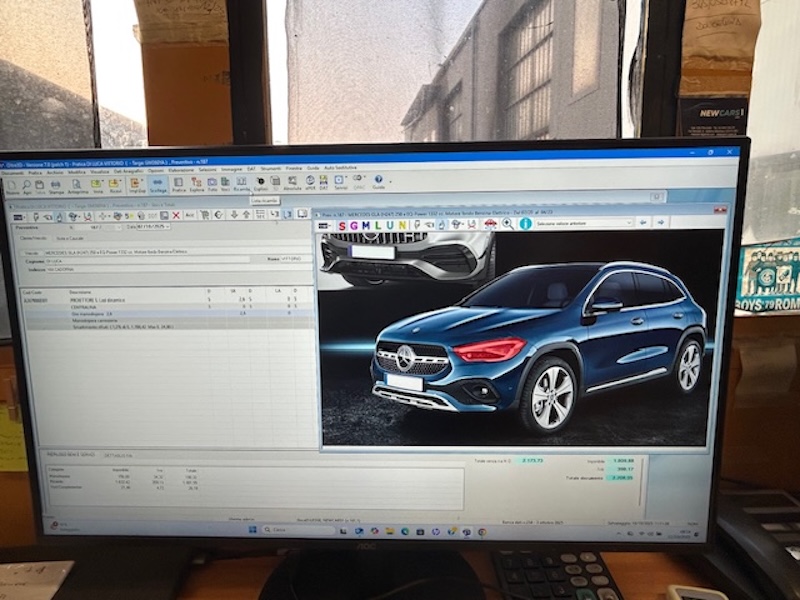Viewport: 800px width, 600px height.
Task: Click the red highlighted headlight on car image
Action: [489, 350]
